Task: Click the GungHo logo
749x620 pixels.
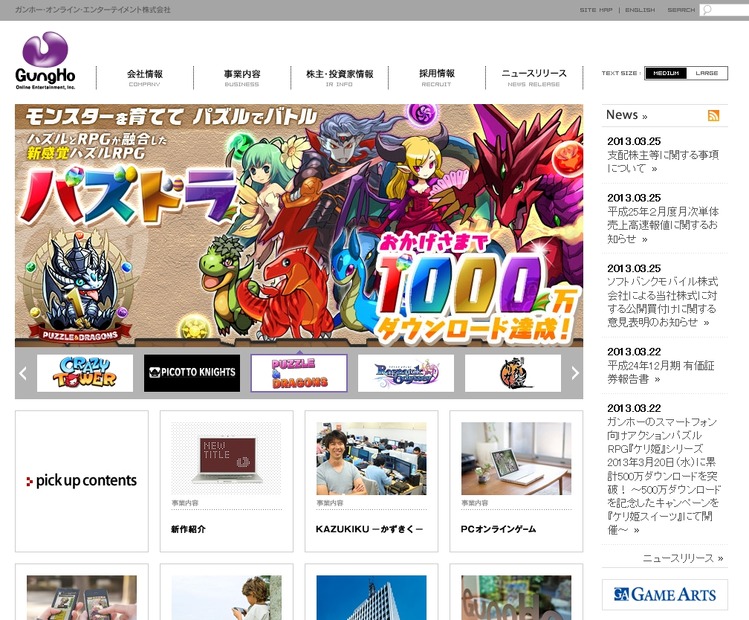Action: (x=45, y=60)
